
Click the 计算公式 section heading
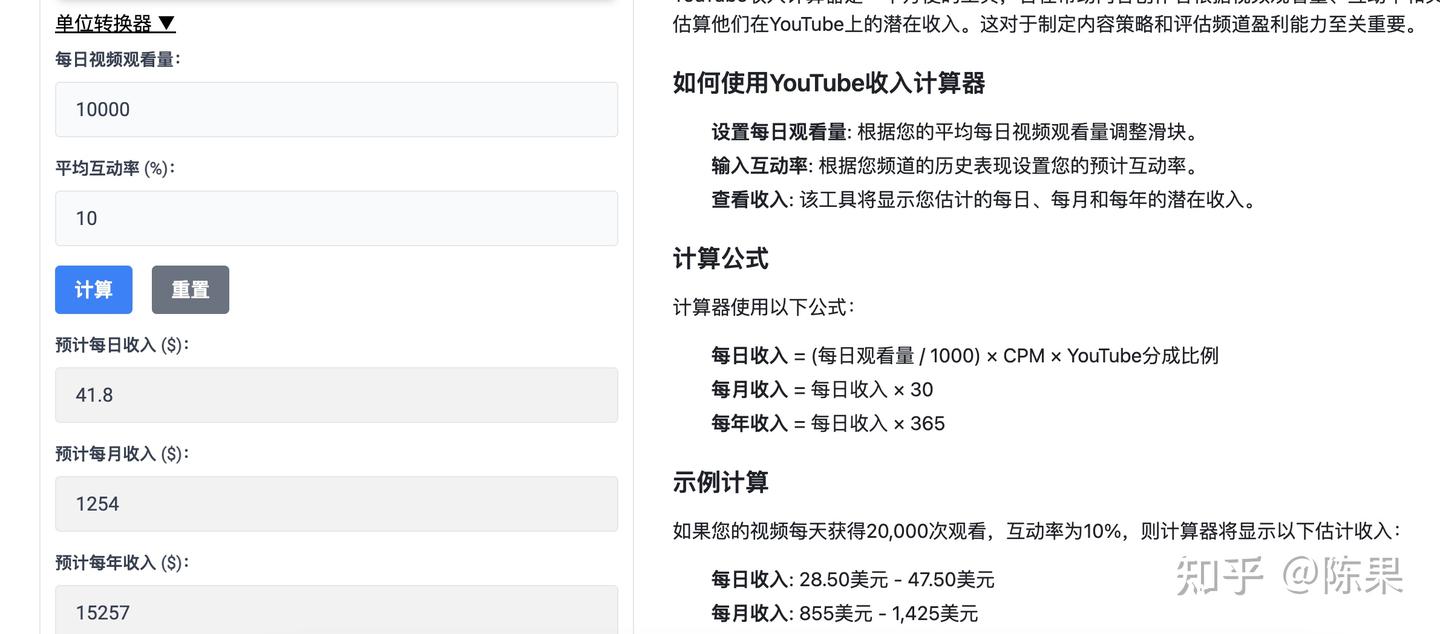click(x=719, y=259)
